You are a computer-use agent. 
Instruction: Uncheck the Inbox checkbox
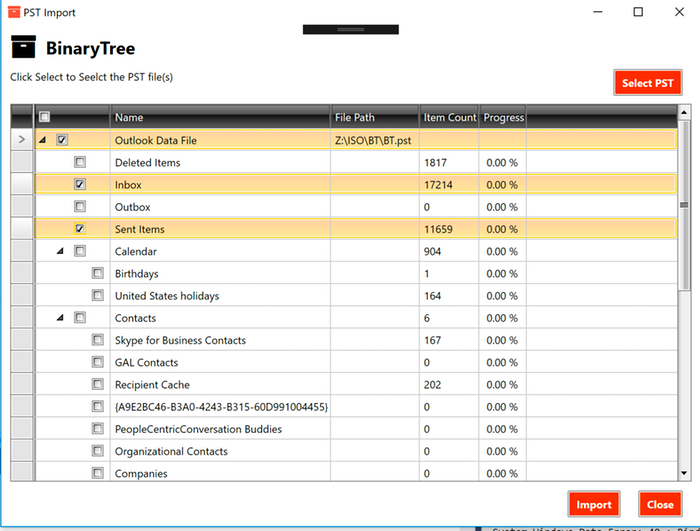[80, 184]
